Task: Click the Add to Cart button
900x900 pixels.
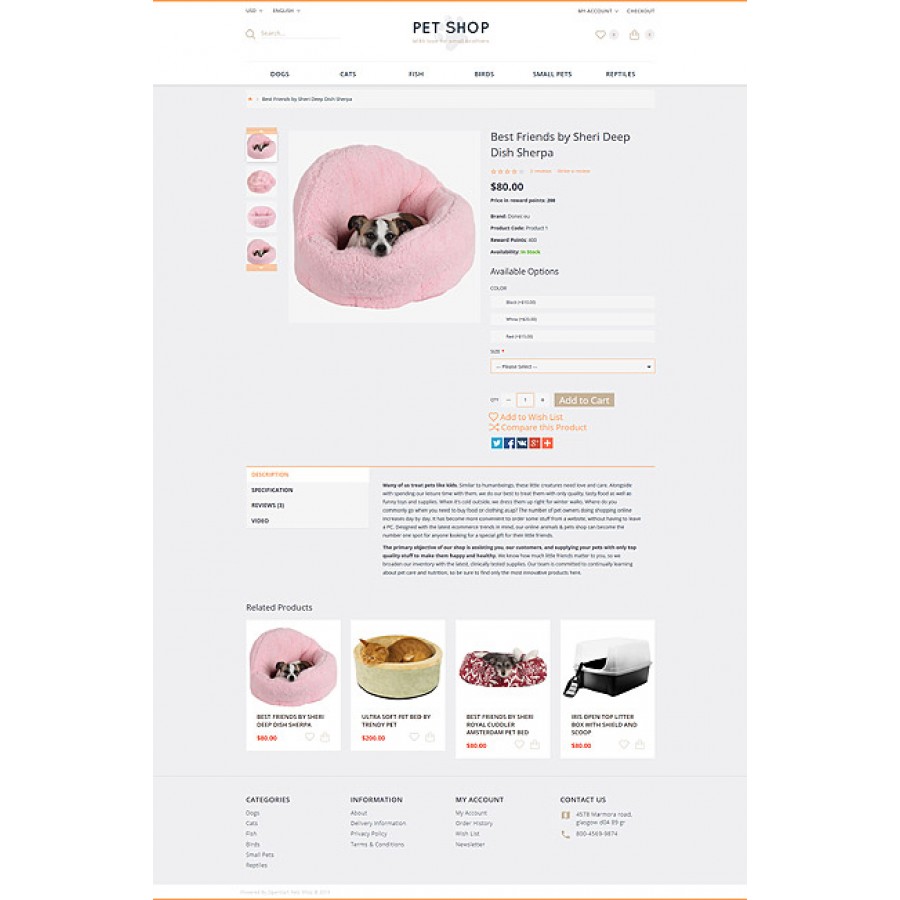Action: click(x=584, y=400)
